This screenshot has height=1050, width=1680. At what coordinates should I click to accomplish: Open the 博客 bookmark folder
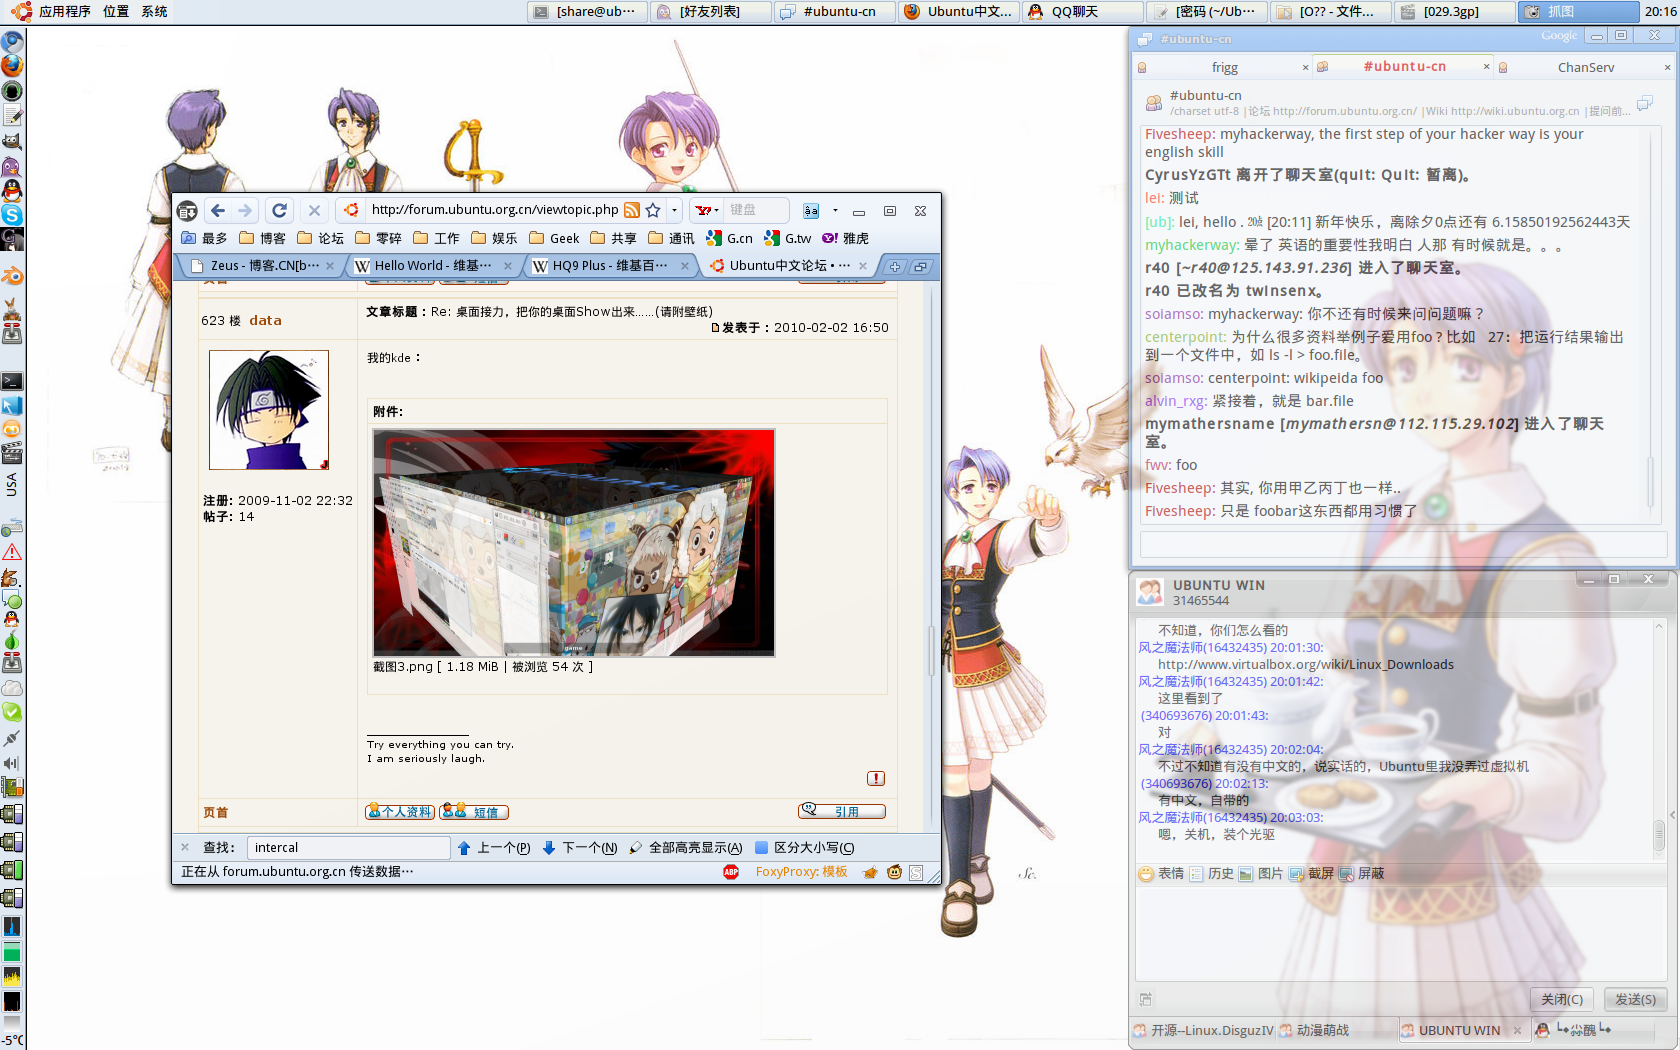tap(262, 238)
